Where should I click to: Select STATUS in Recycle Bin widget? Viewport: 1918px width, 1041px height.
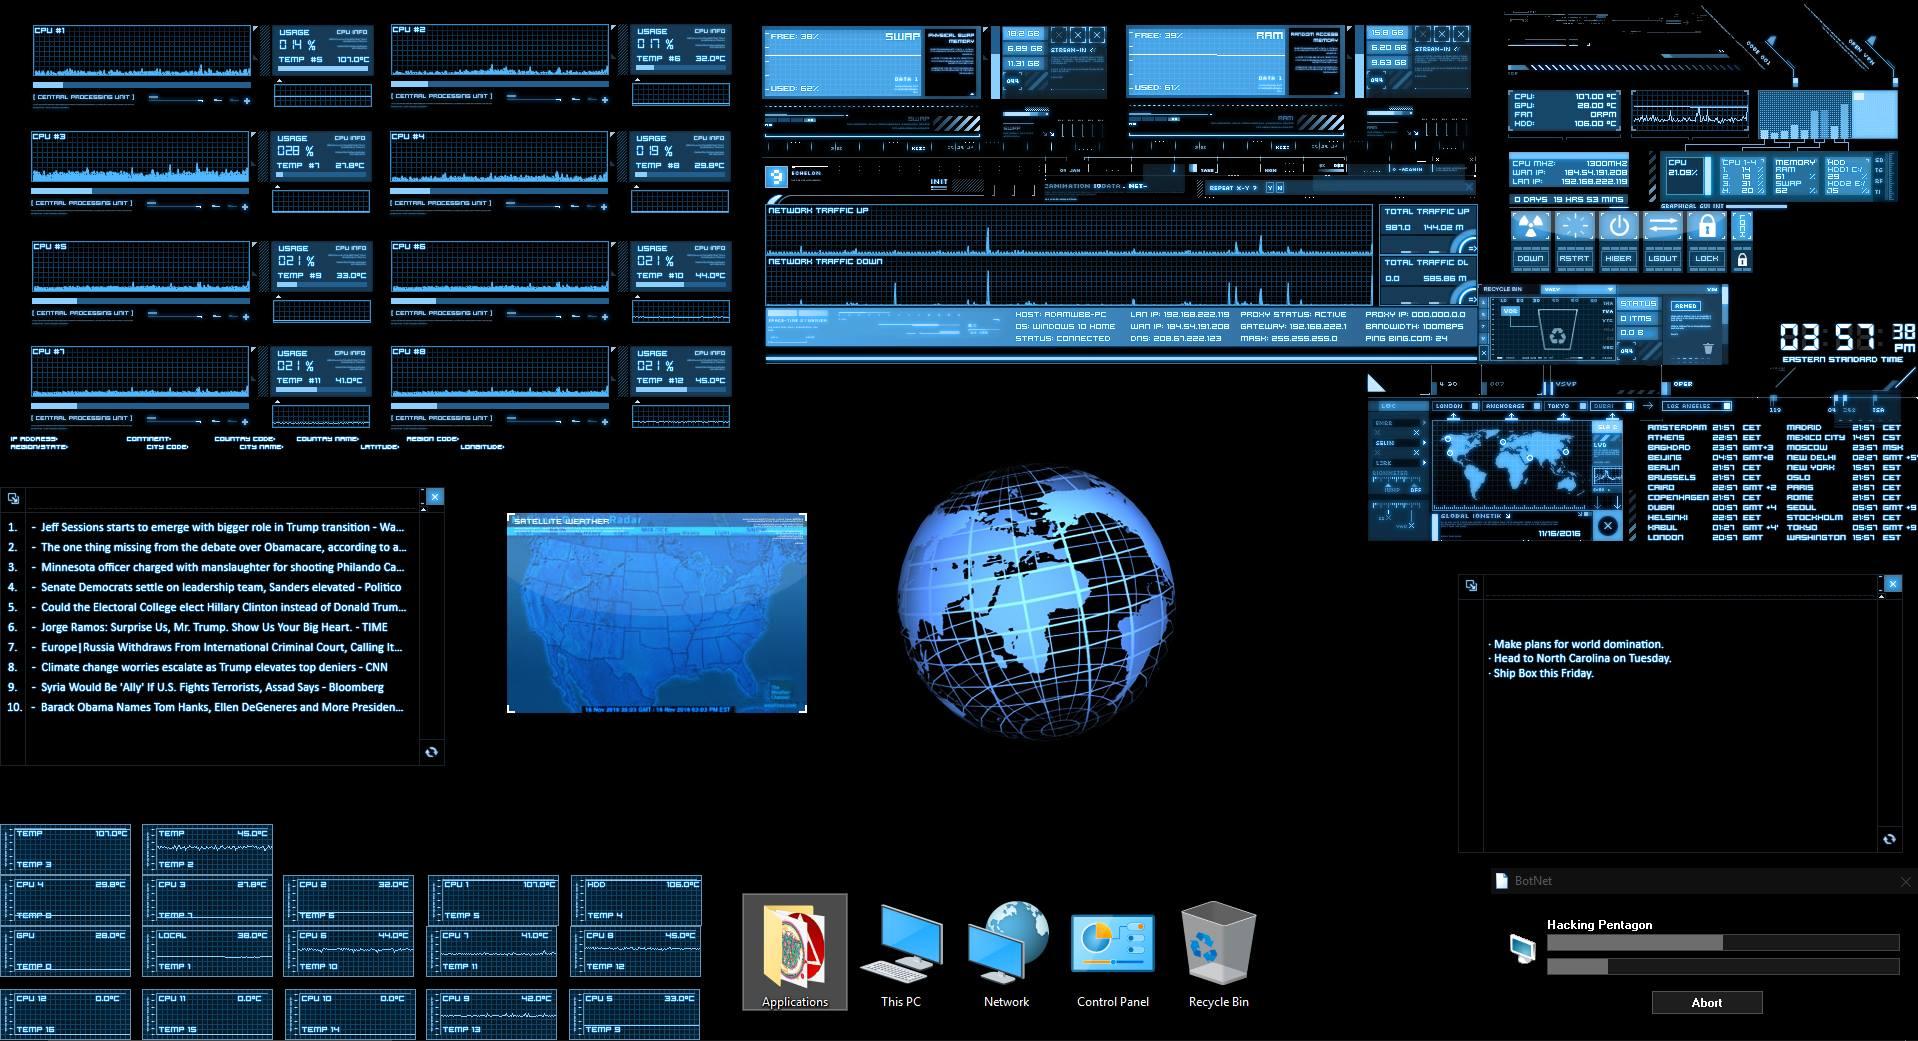pyautogui.click(x=1638, y=303)
